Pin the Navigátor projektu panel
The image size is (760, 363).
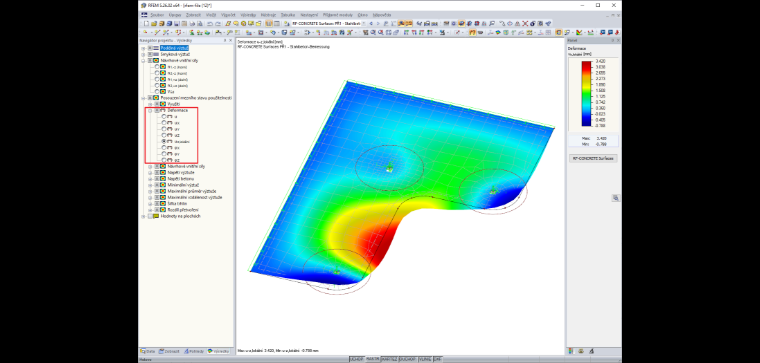pos(224,41)
